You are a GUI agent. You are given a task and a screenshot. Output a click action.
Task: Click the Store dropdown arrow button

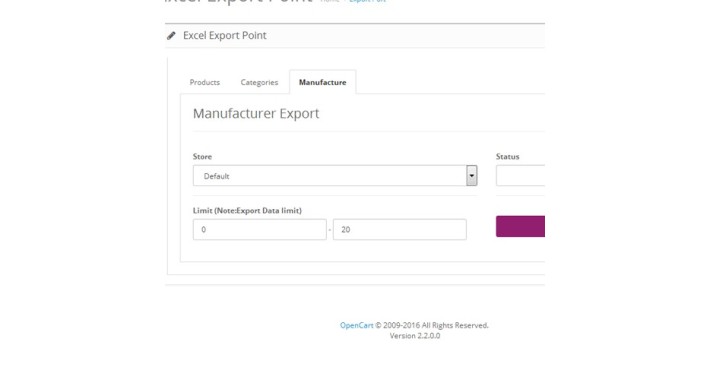[471, 176]
